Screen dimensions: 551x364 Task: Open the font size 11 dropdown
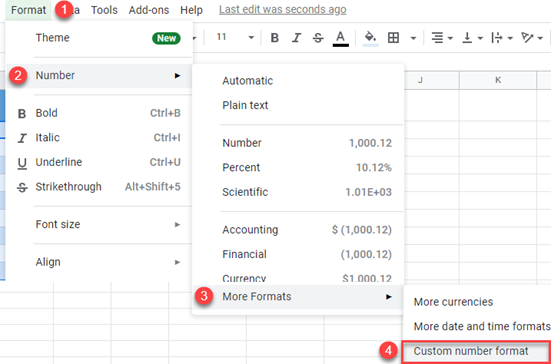[x=235, y=37]
